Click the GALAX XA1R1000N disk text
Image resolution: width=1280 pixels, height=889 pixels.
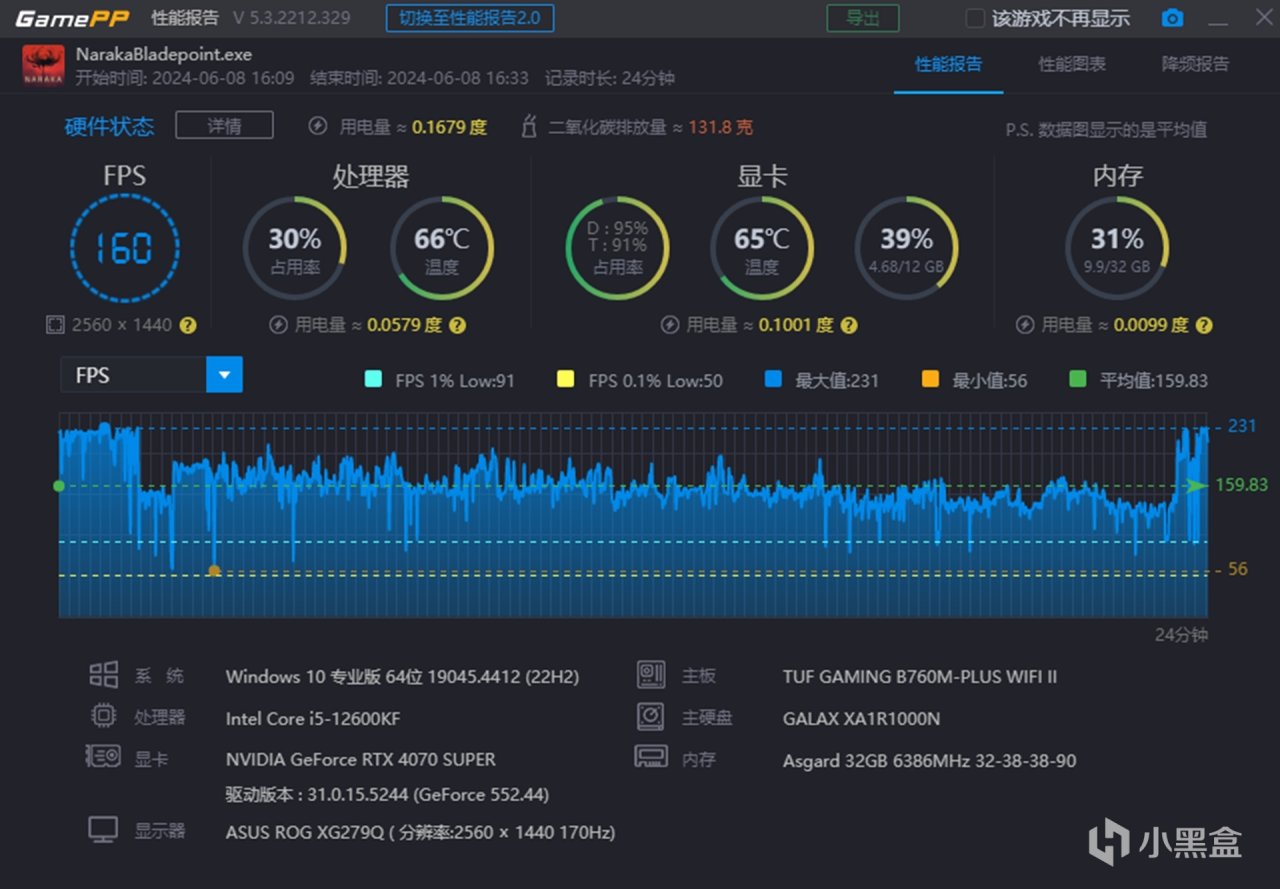point(861,718)
